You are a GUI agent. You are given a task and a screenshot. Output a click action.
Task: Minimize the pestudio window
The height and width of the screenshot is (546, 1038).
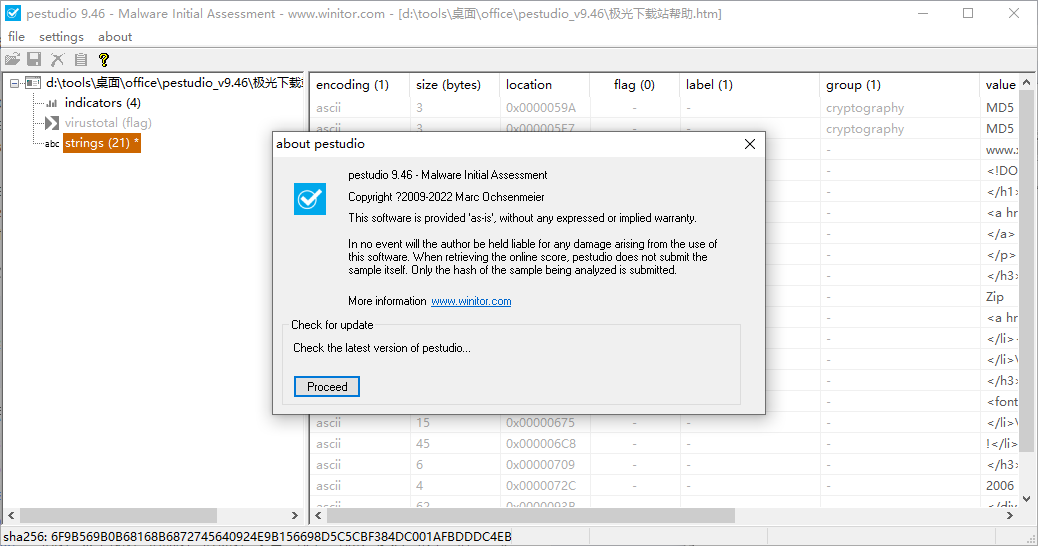coord(923,13)
